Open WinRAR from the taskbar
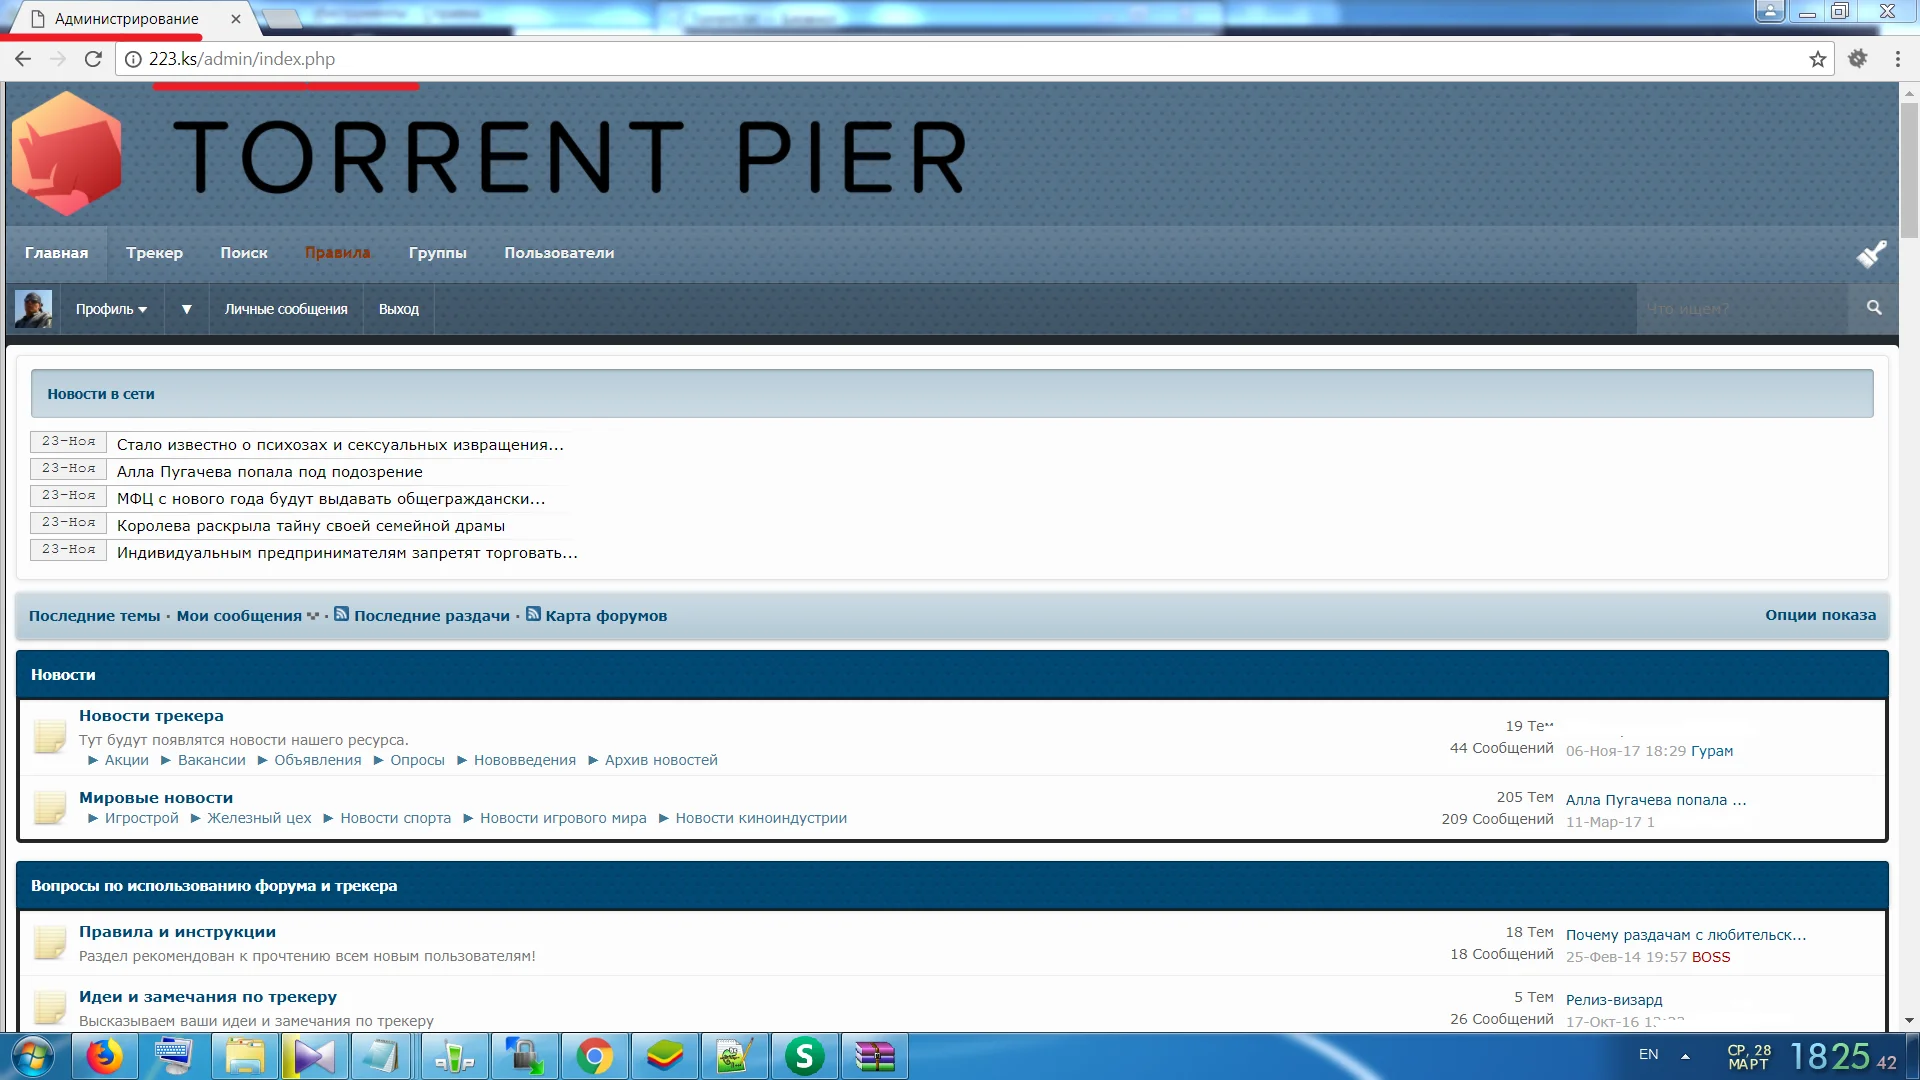The image size is (1920, 1080). click(874, 1056)
